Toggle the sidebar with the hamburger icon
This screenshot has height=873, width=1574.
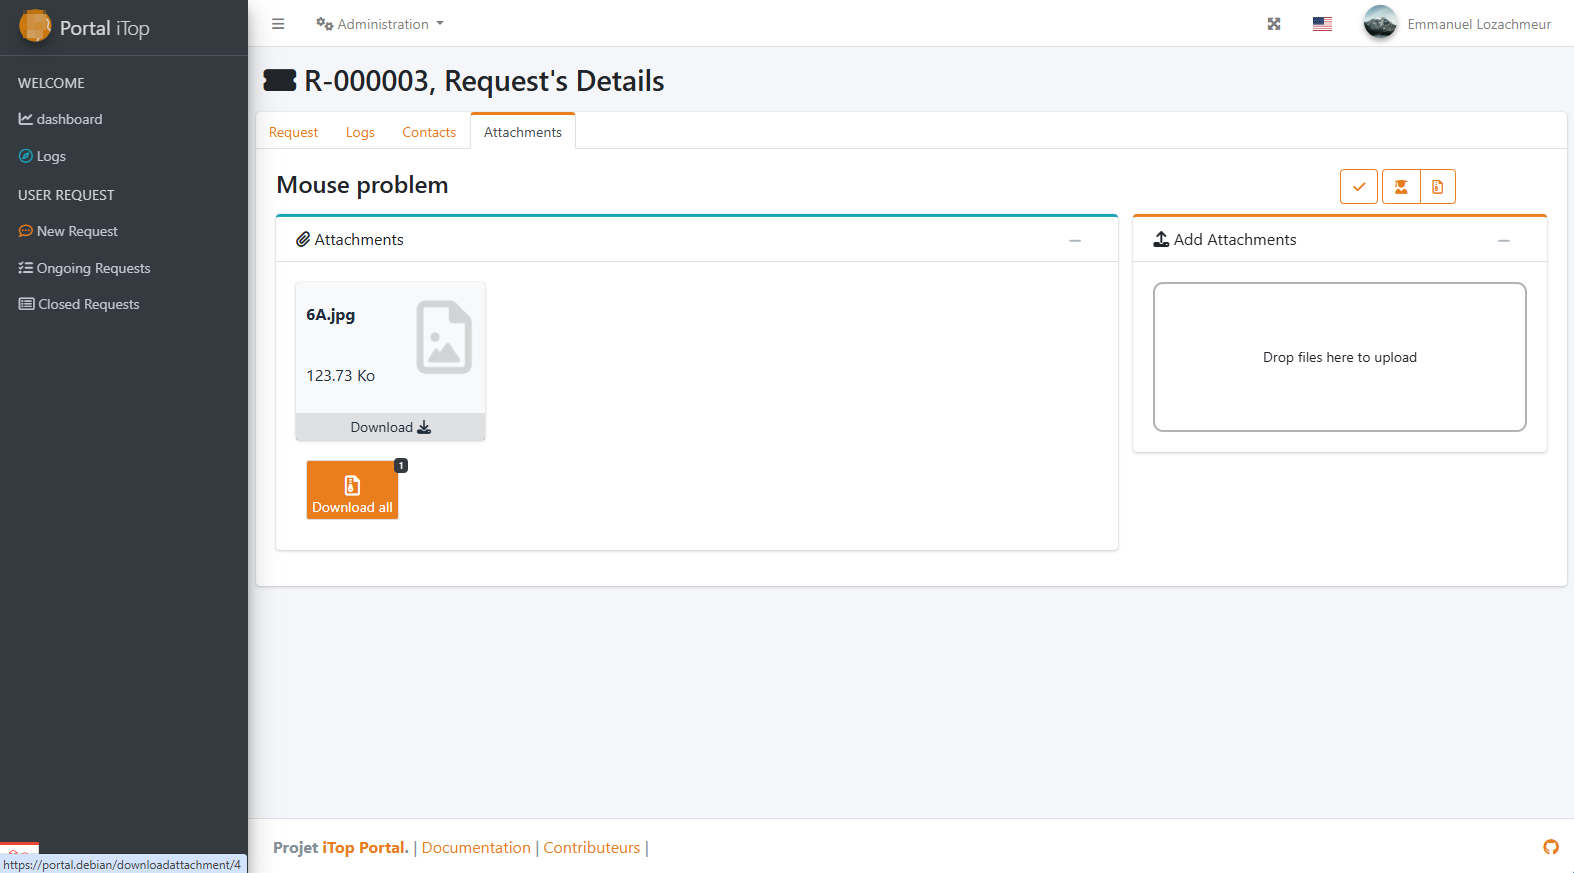point(278,24)
